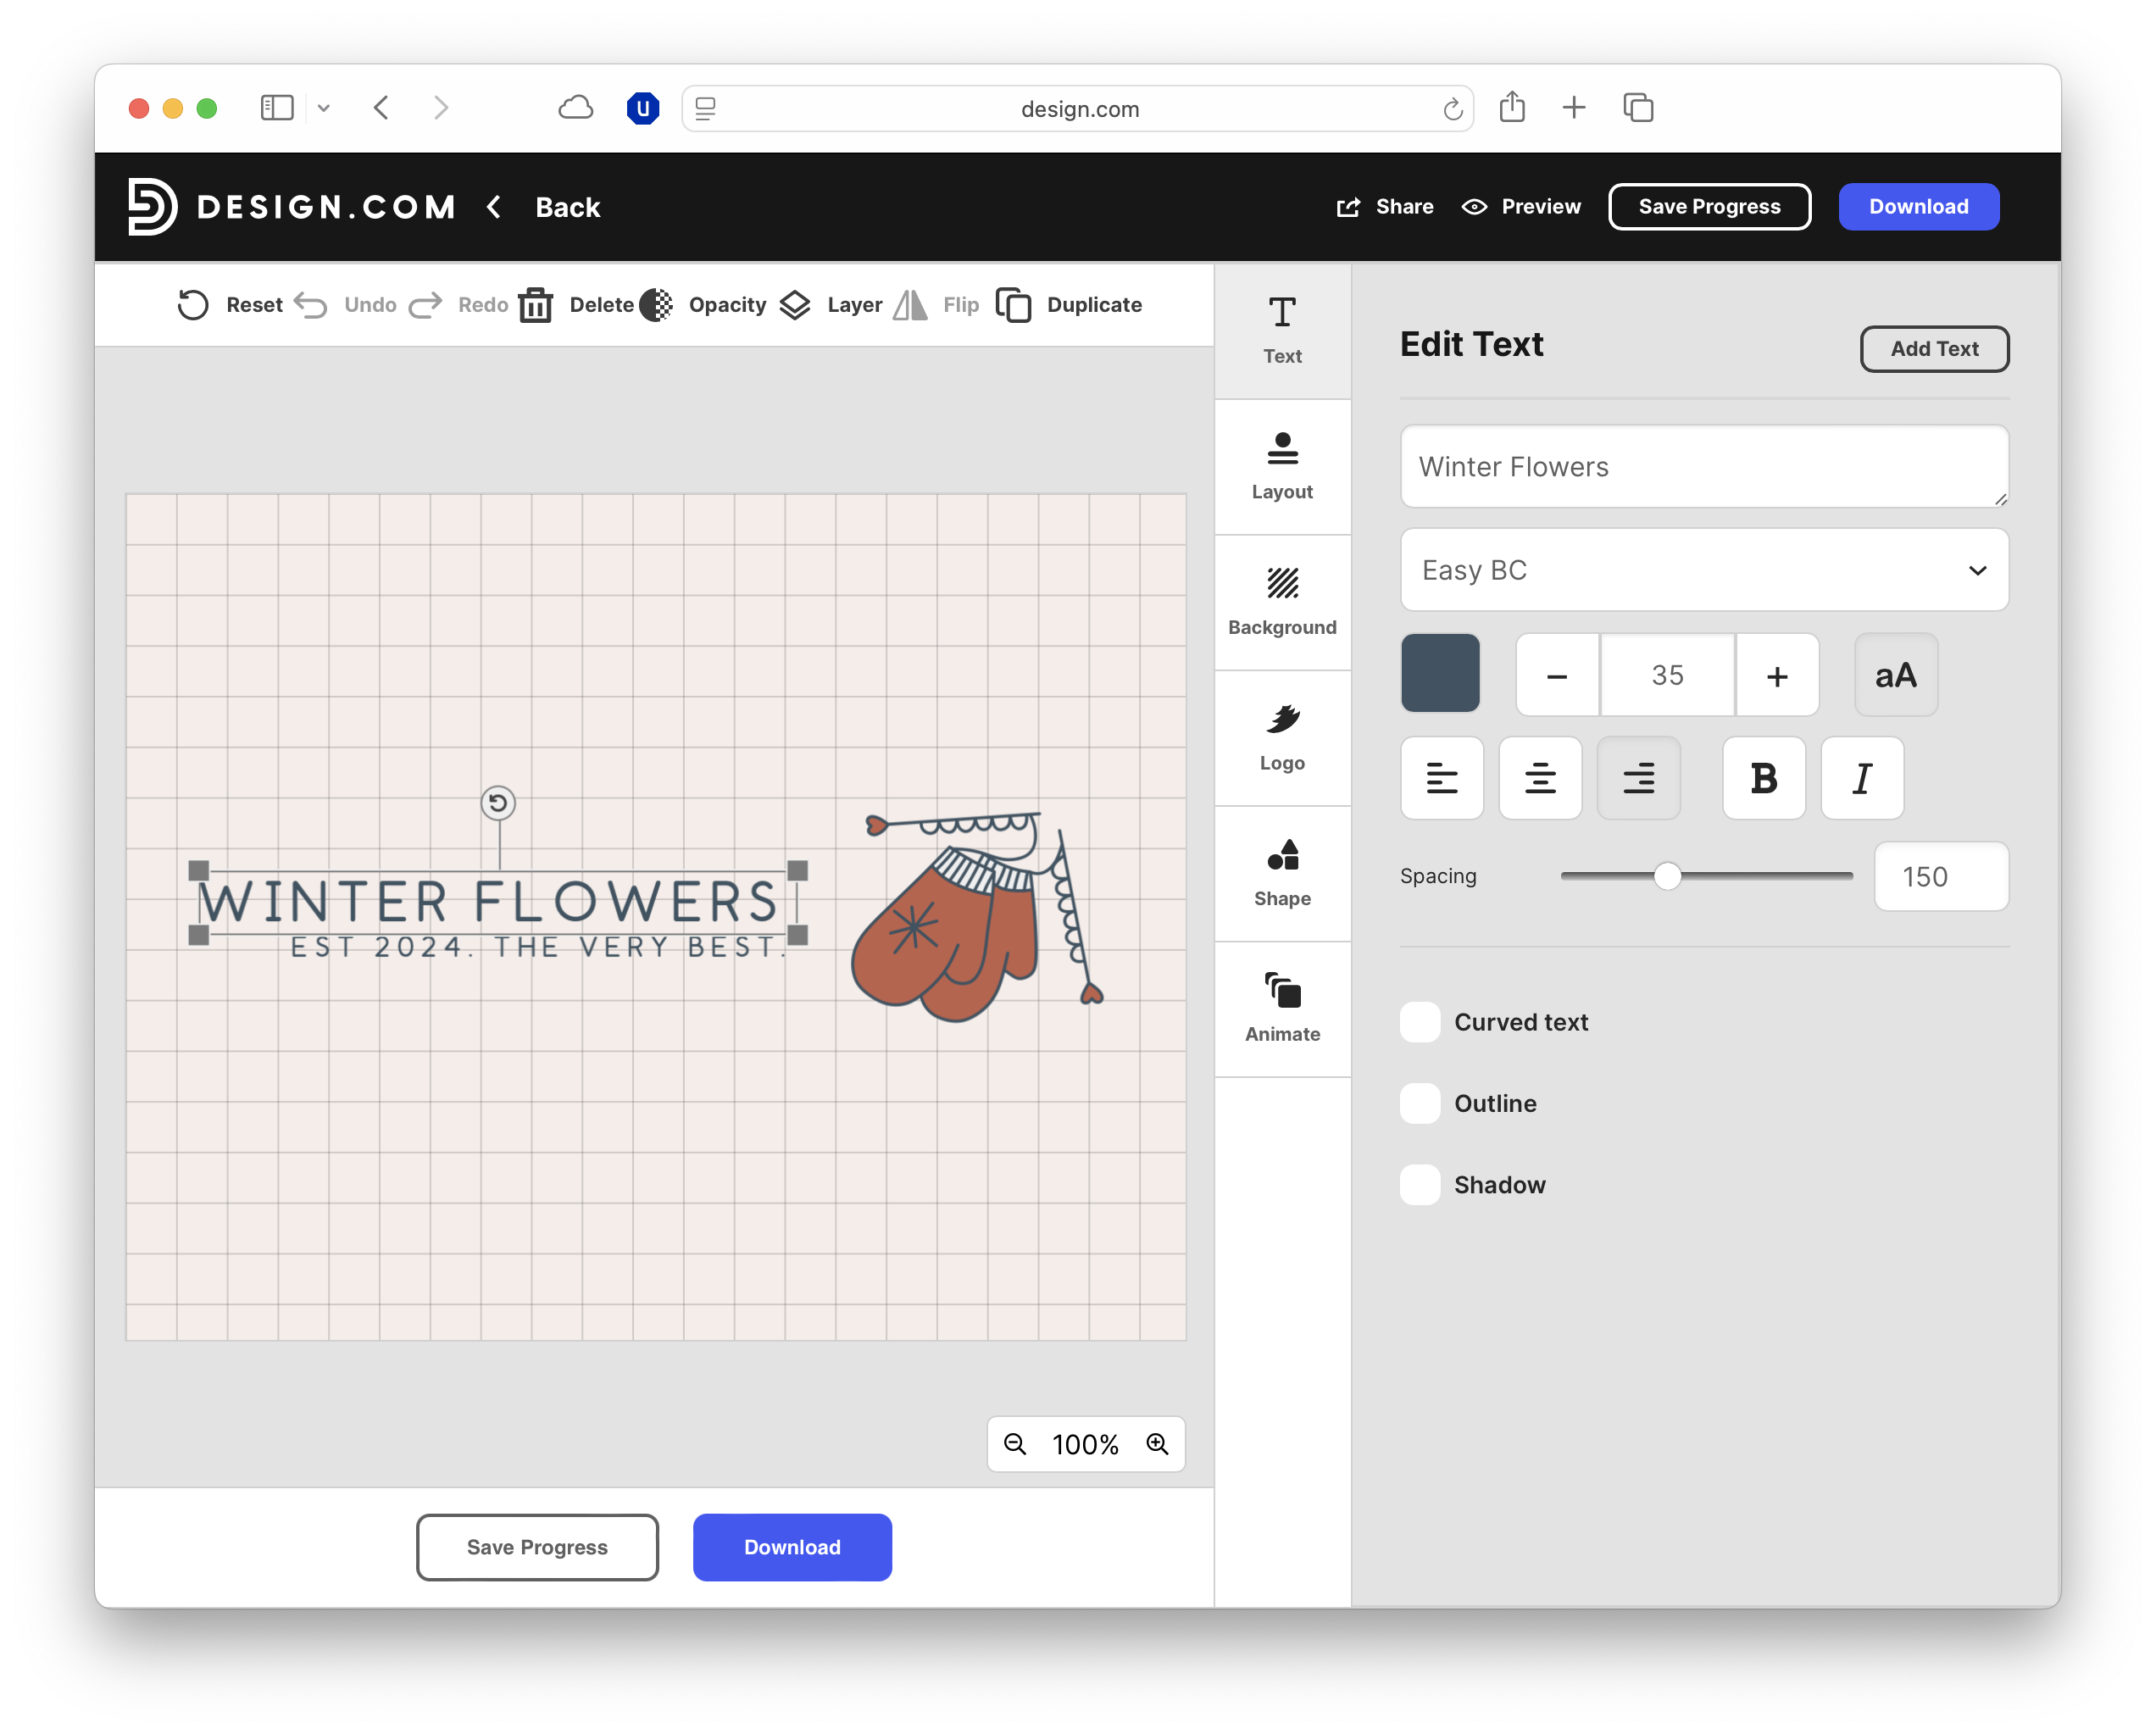The width and height of the screenshot is (2156, 1734).
Task: Click Add Text to insert new text
Action: click(1934, 349)
